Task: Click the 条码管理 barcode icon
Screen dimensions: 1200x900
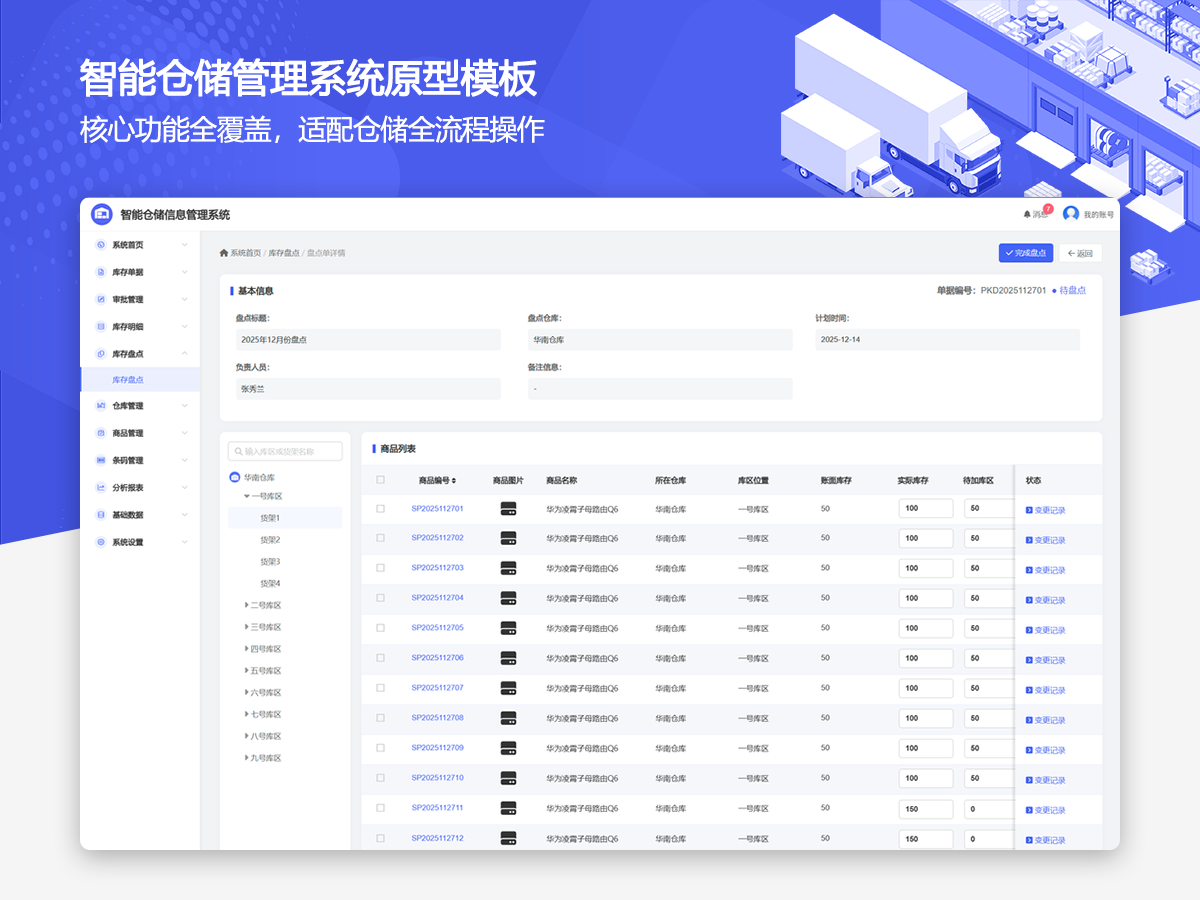Action: click(x=101, y=460)
